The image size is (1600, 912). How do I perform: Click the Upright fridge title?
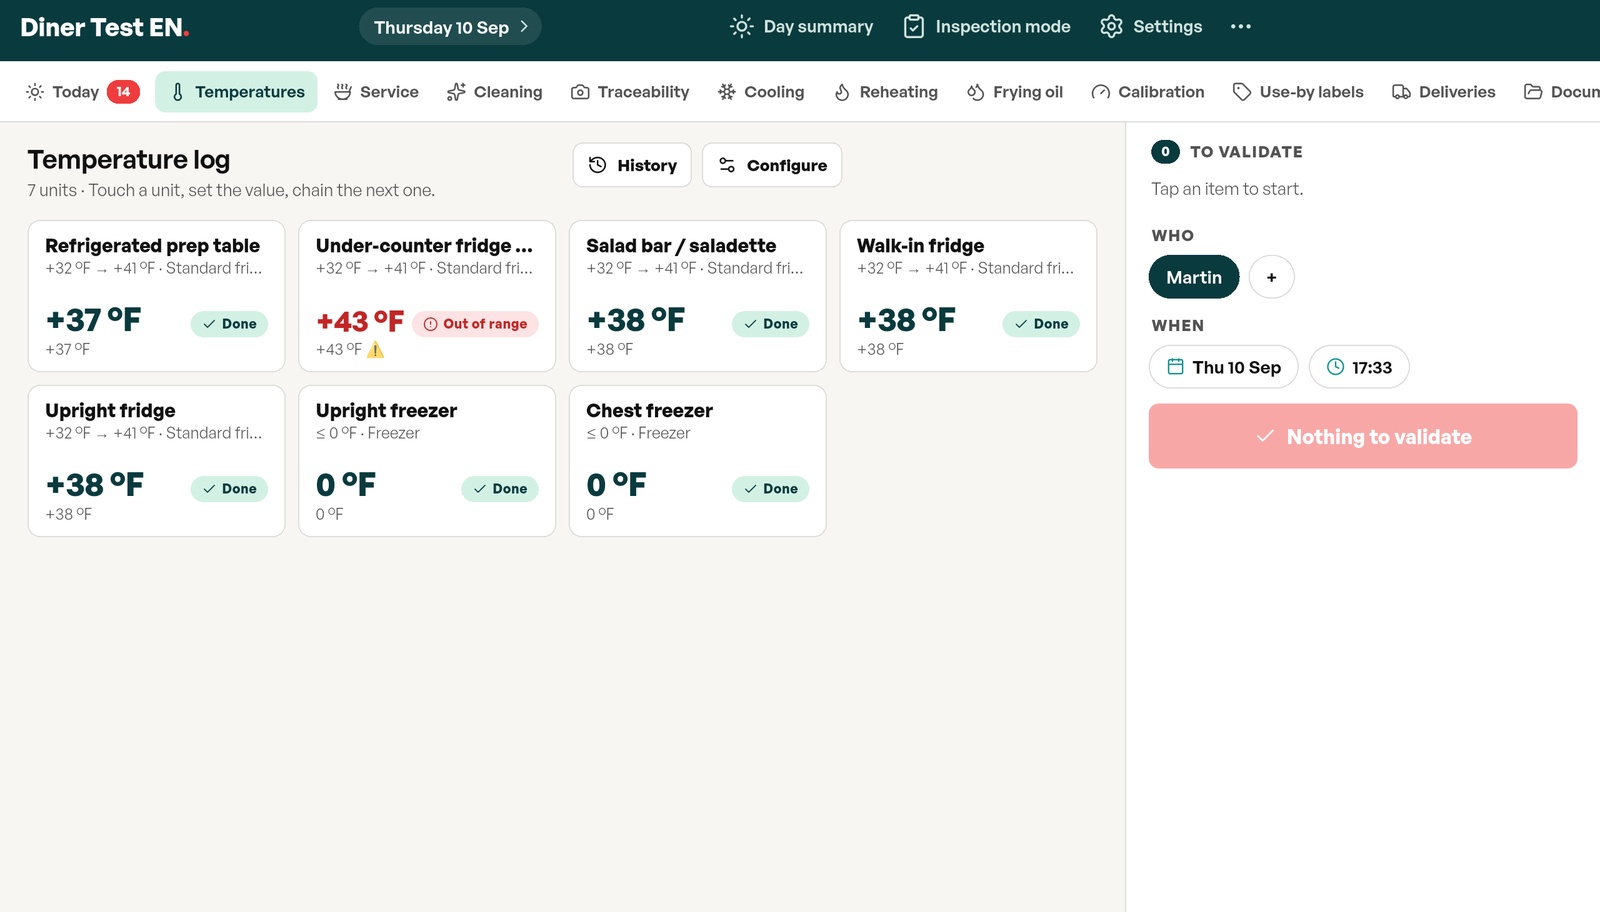click(x=110, y=410)
